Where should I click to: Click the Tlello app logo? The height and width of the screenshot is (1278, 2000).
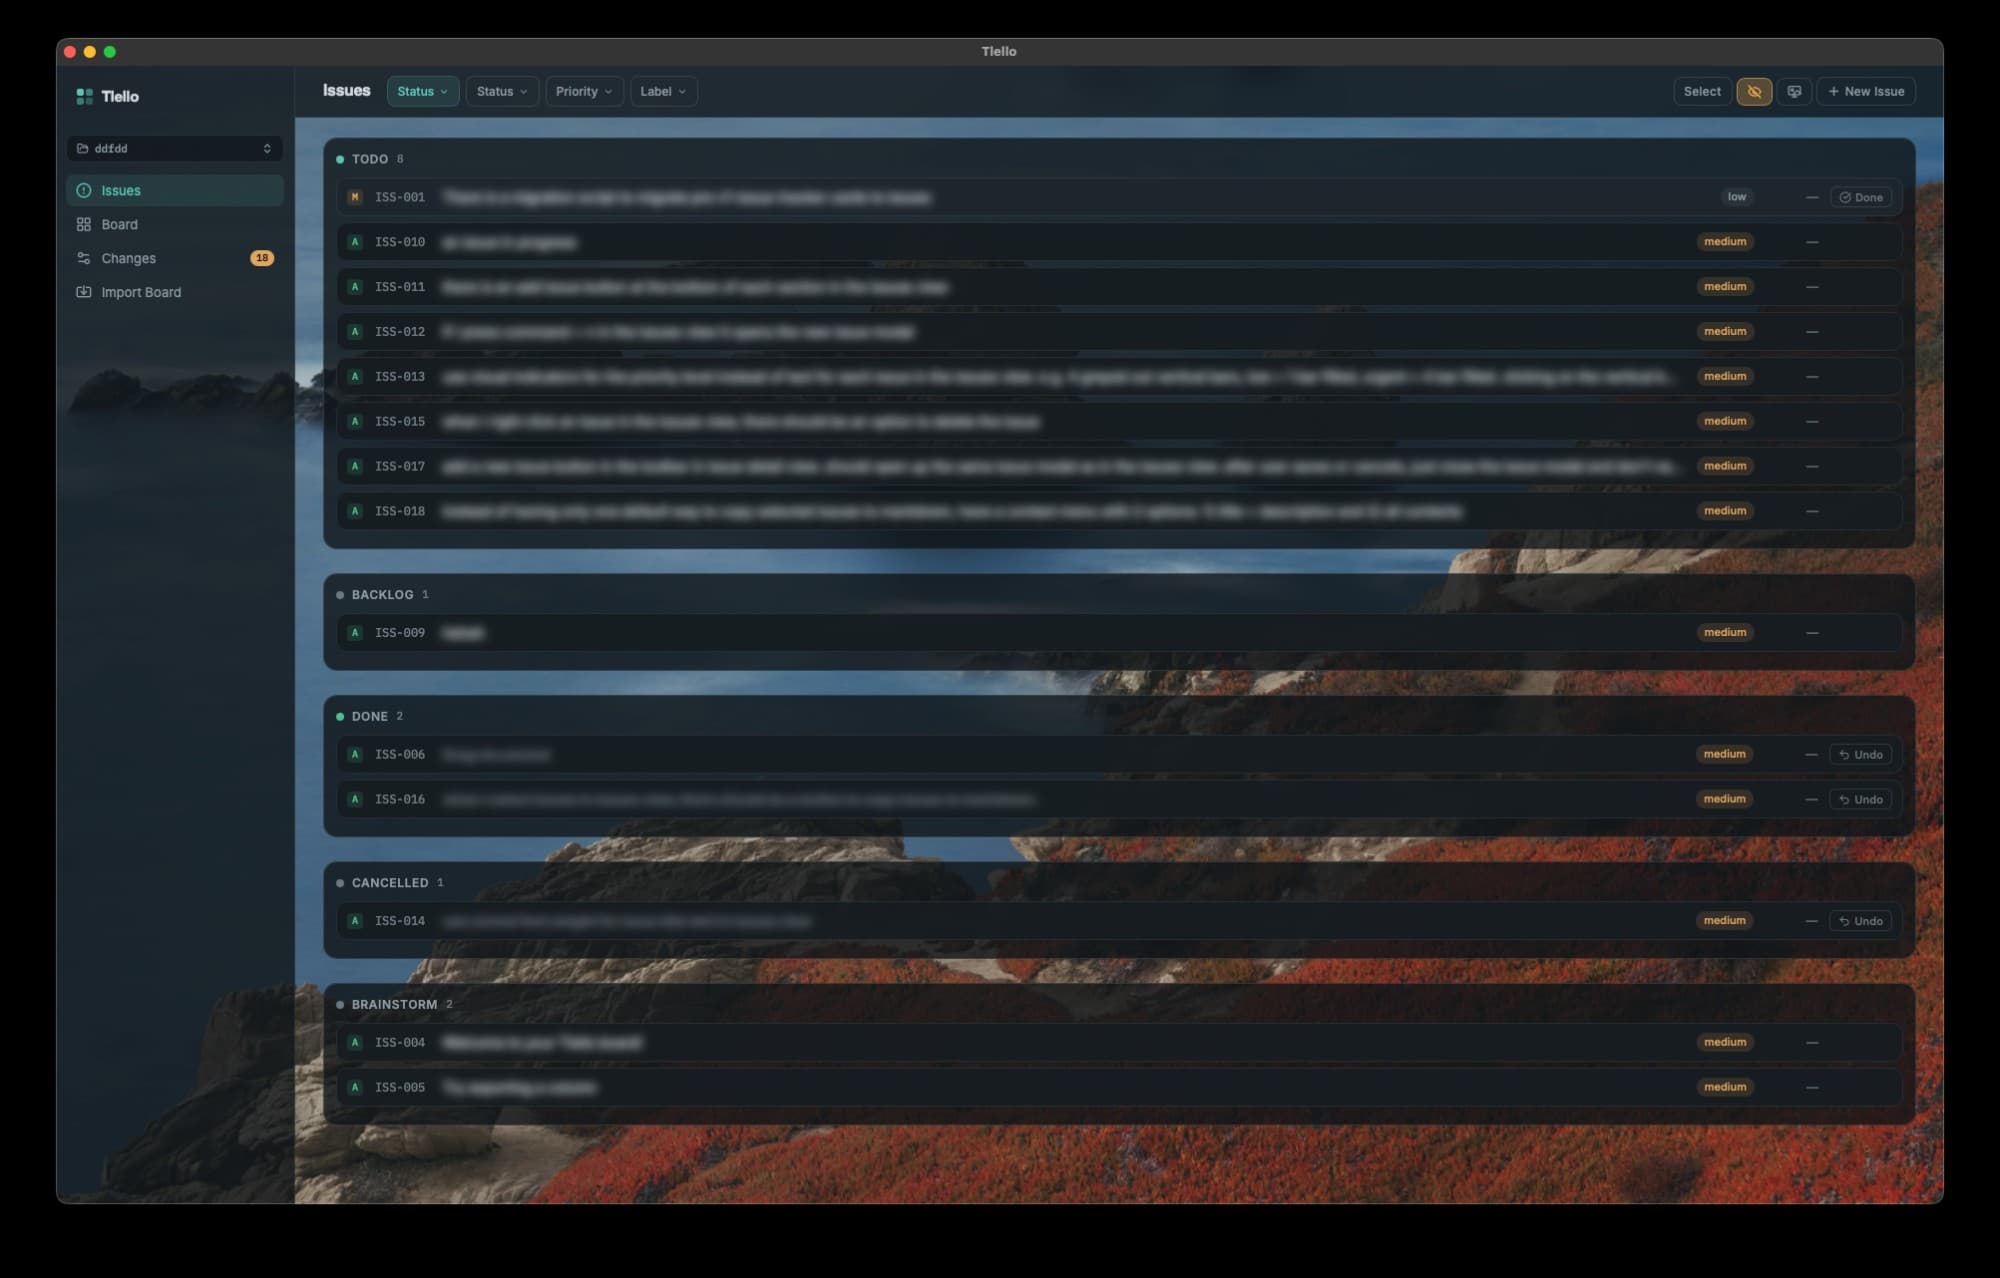click(x=85, y=95)
